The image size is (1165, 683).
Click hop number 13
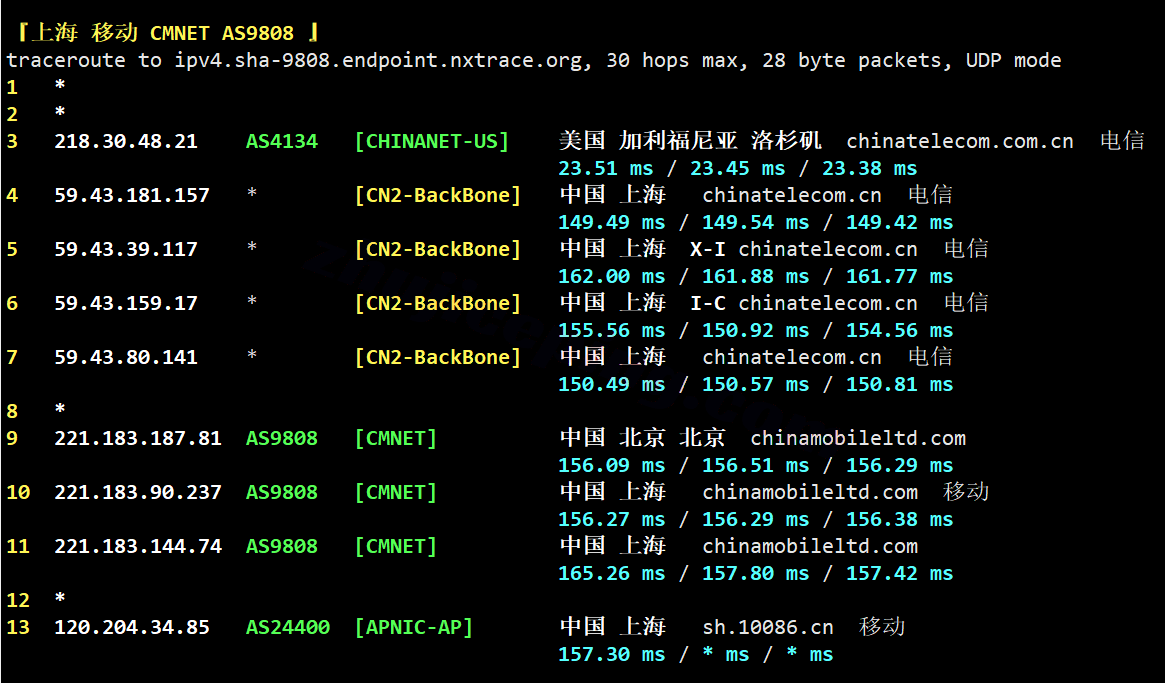[18, 627]
